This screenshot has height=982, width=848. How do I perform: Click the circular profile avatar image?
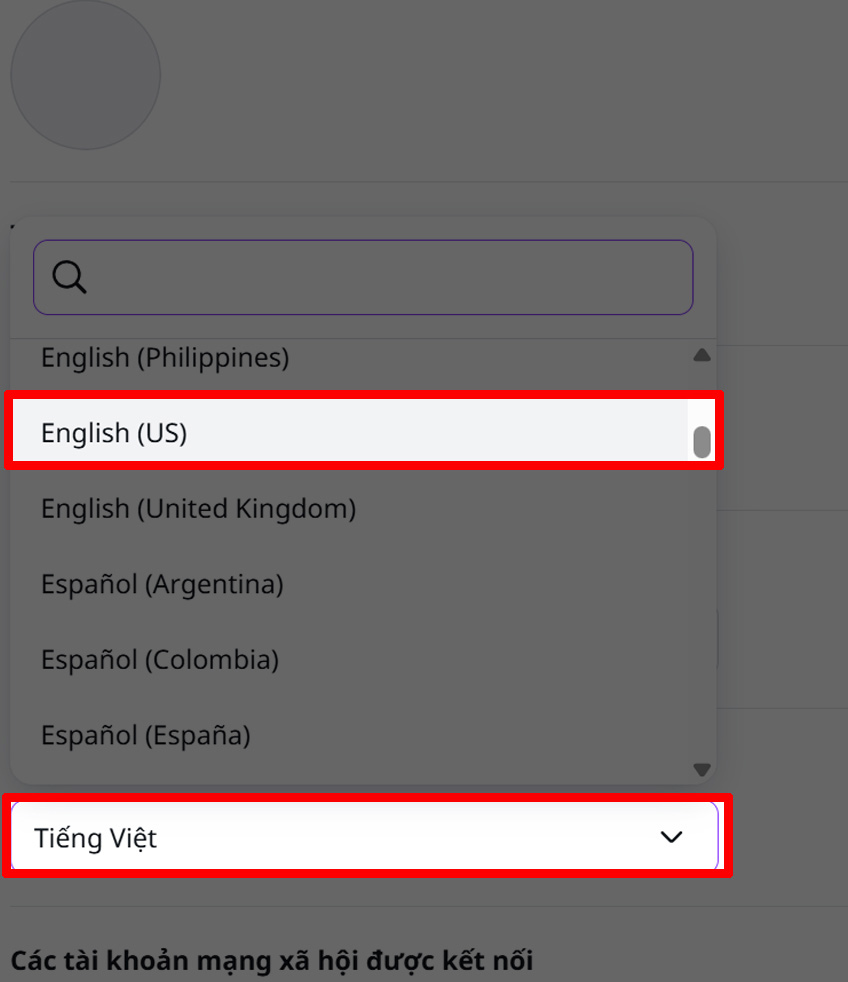click(85, 75)
